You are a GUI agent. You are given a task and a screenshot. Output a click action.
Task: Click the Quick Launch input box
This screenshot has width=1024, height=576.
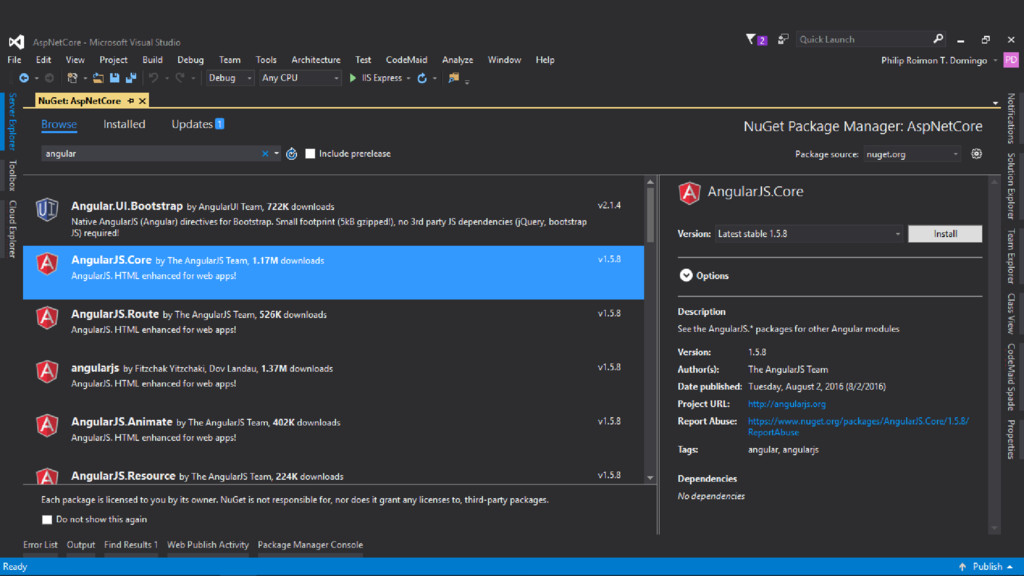click(x=863, y=39)
